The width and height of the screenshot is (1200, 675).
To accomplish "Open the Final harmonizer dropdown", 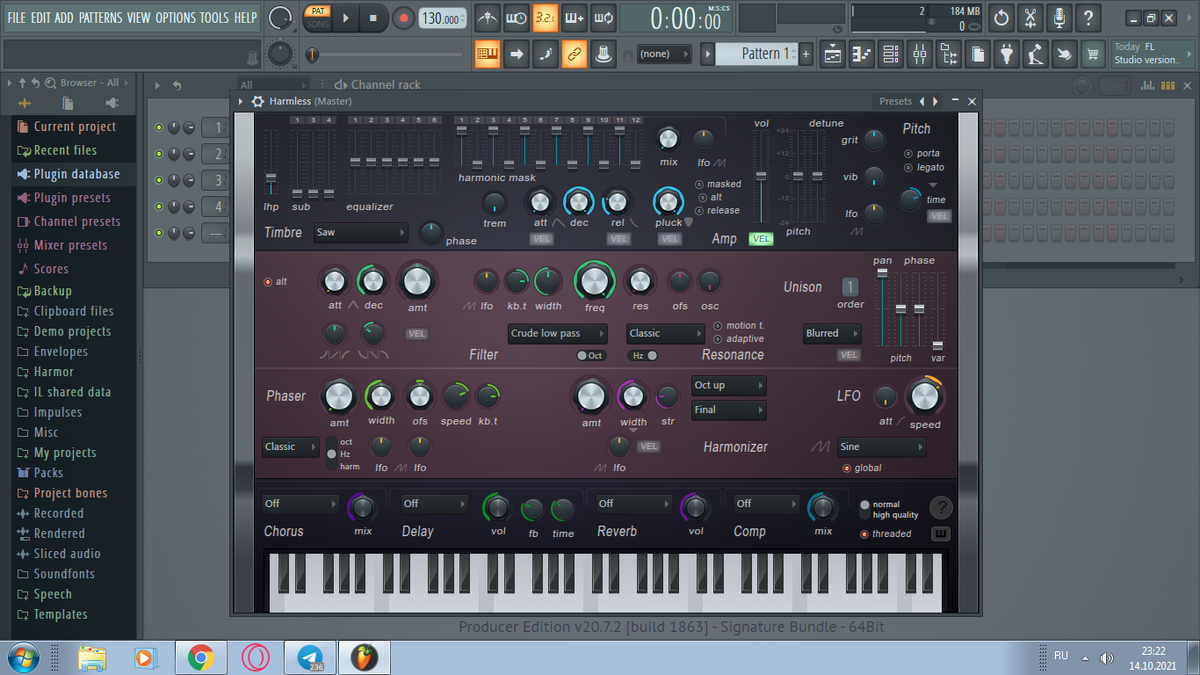I will tap(729, 410).
